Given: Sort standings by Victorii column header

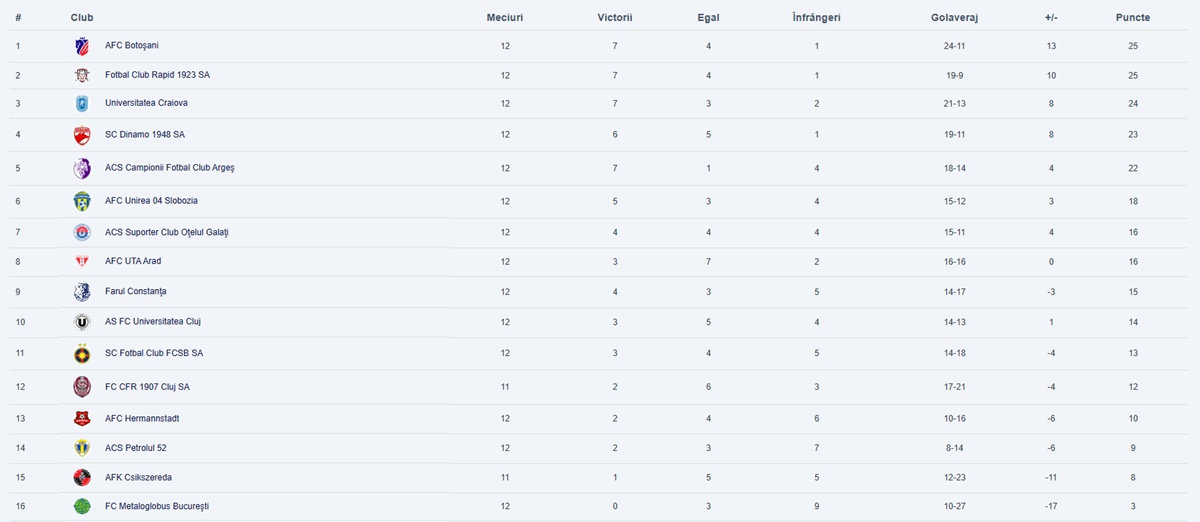Looking at the screenshot, I should (615, 18).
